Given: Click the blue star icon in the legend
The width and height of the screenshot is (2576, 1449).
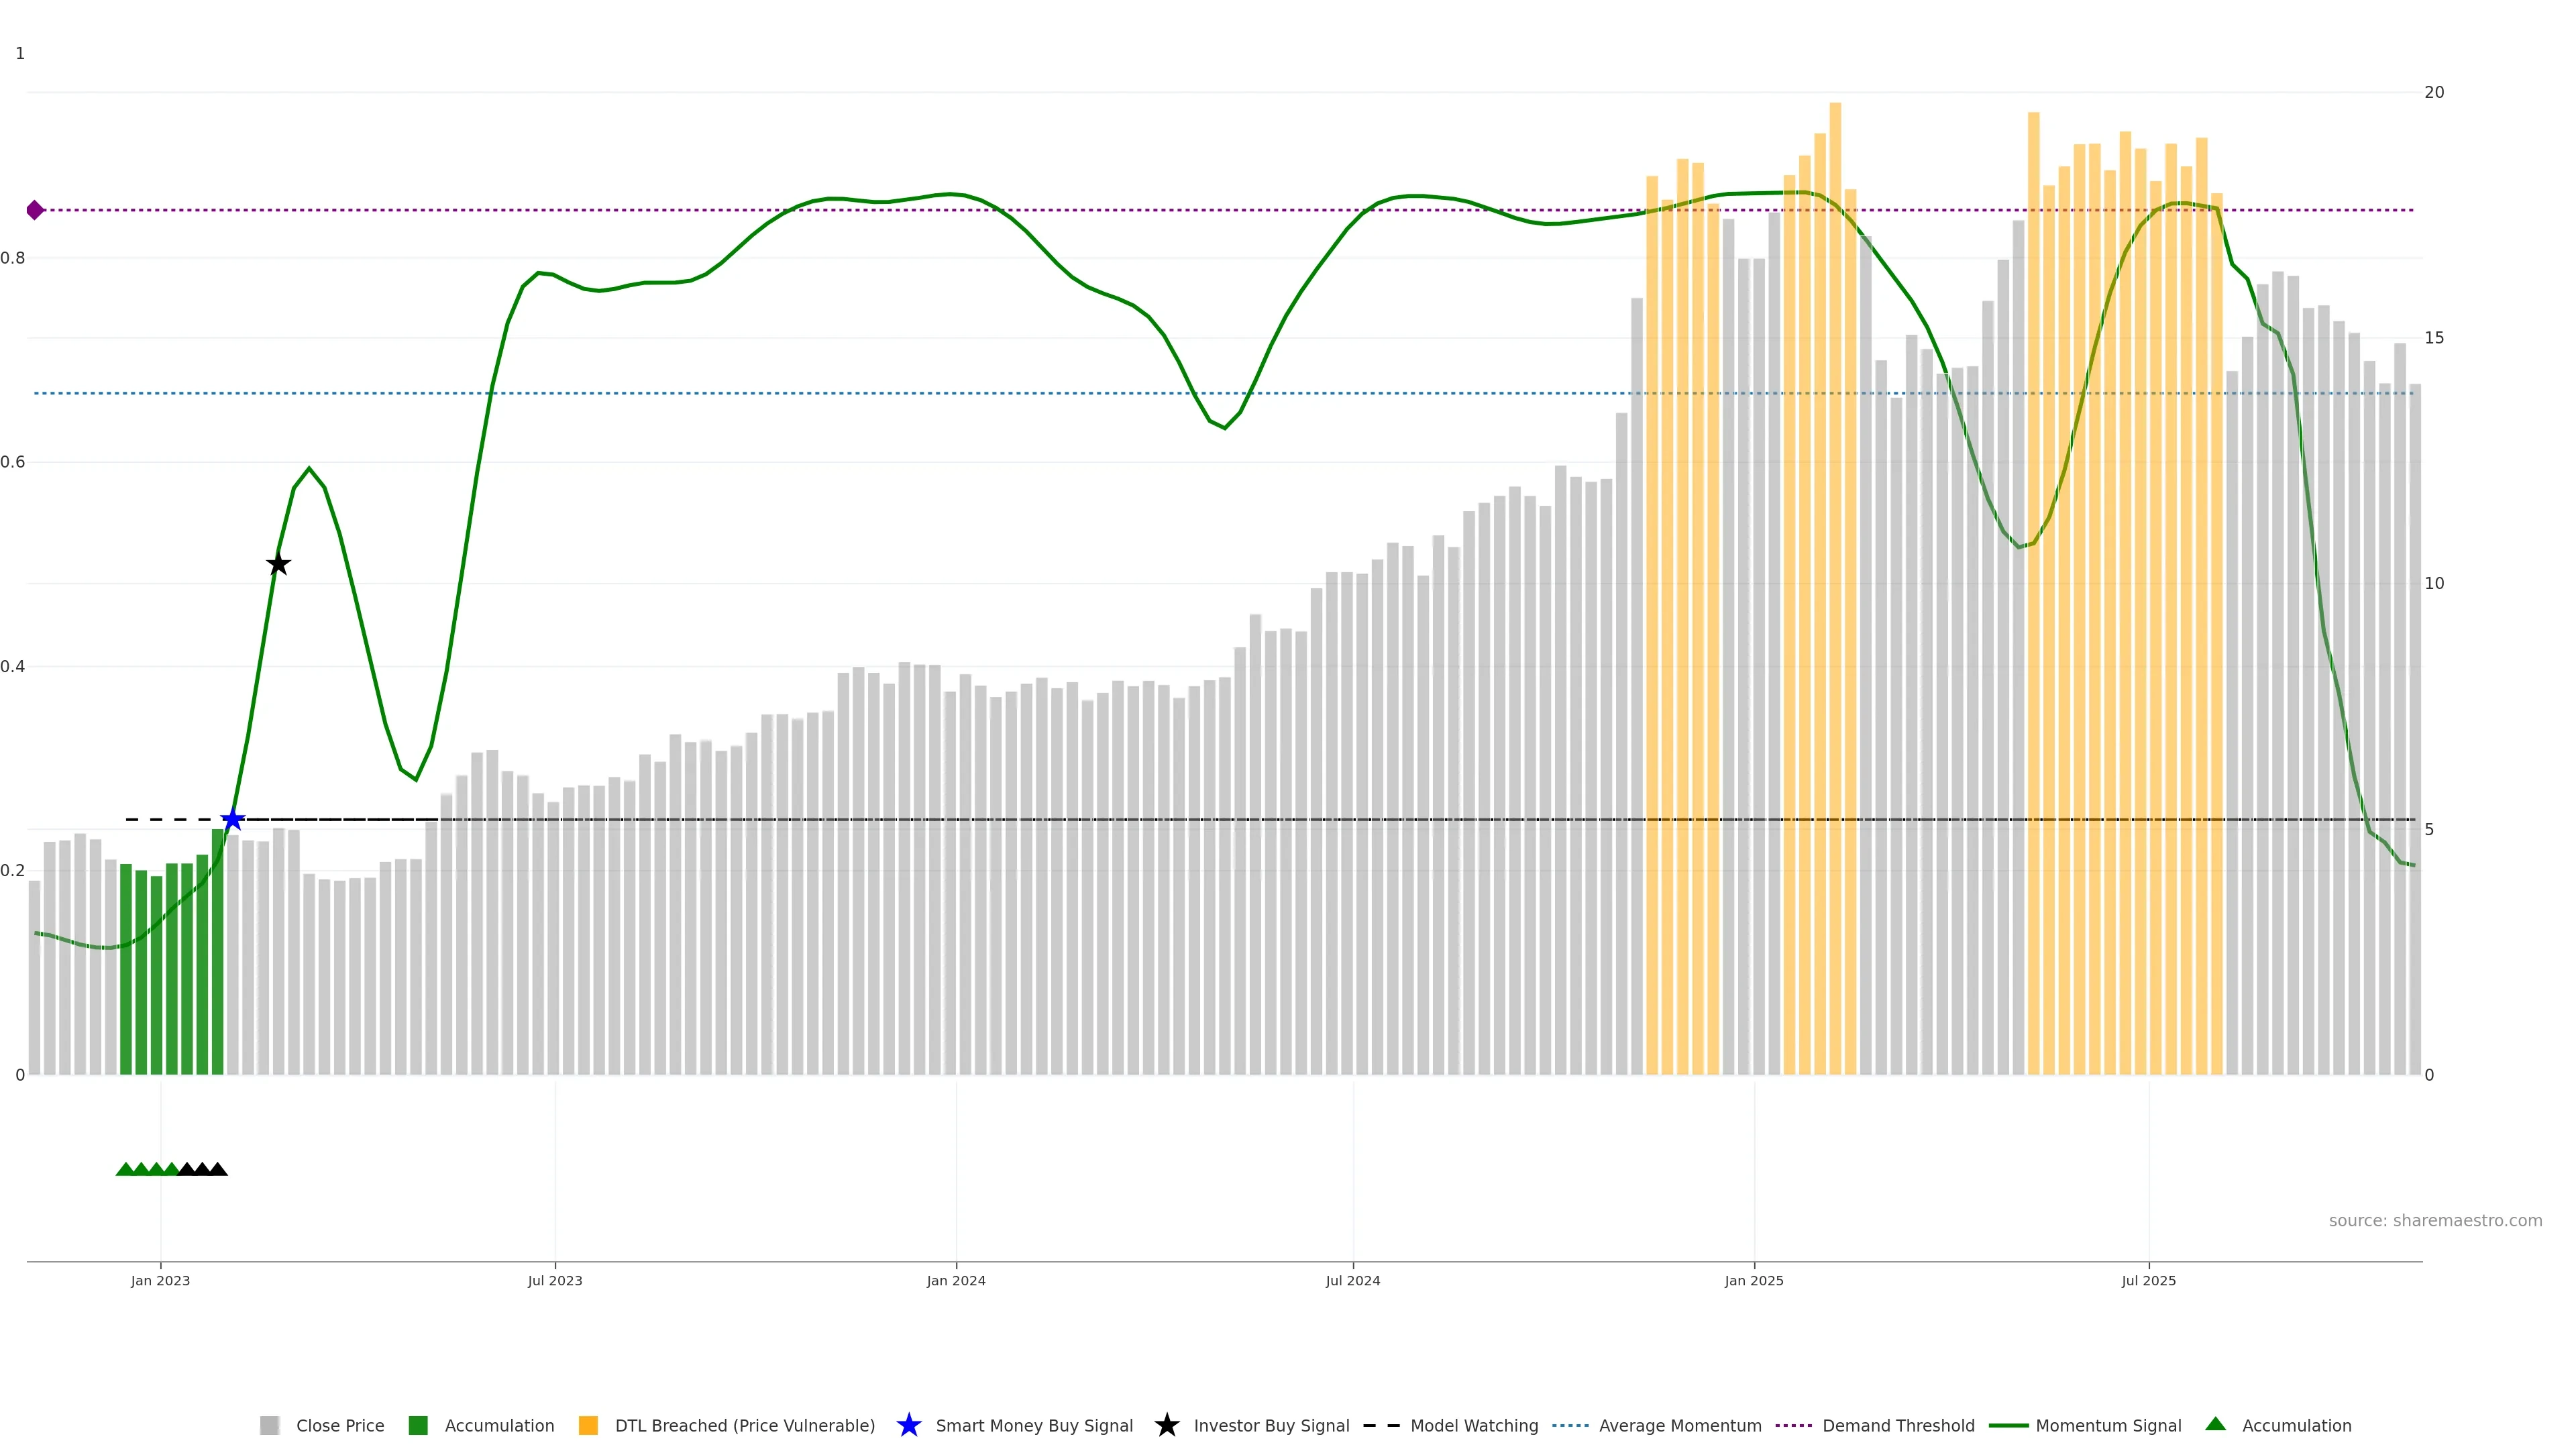Looking at the screenshot, I should (x=908, y=1425).
